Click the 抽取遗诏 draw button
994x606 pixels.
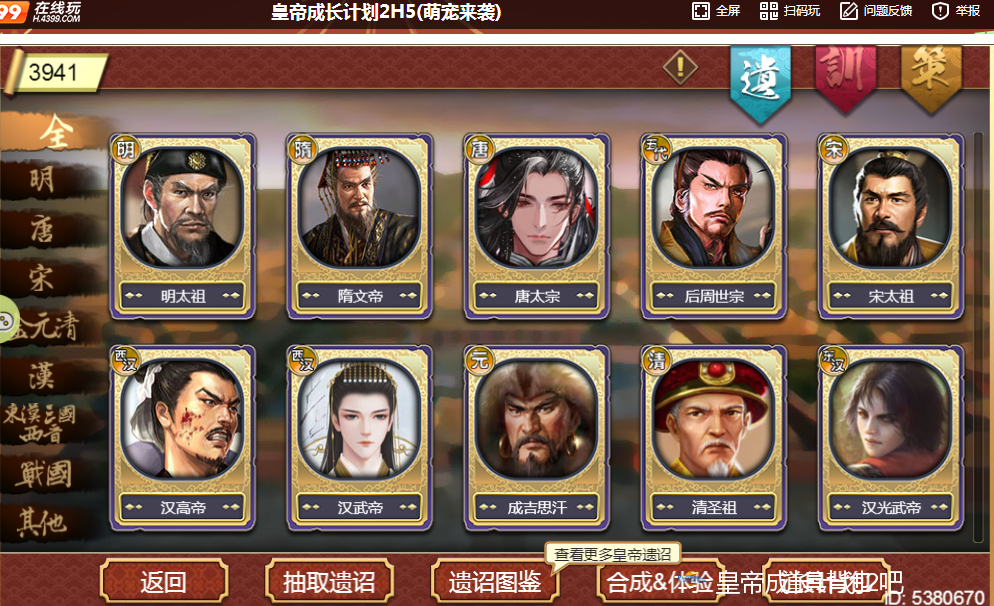tap(329, 581)
